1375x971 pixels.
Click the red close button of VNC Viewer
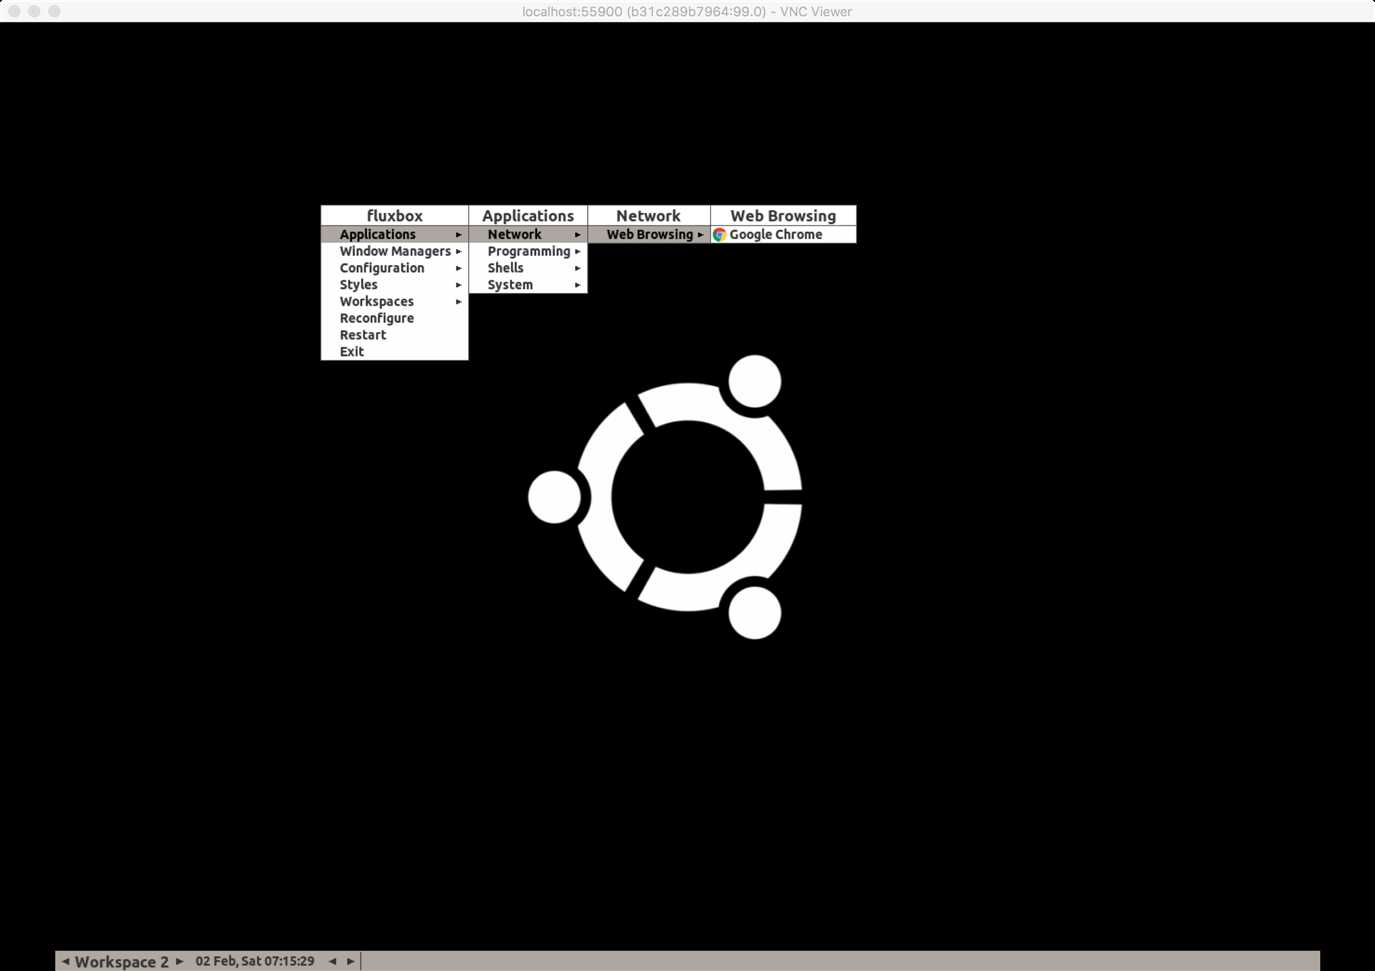coord(14,11)
